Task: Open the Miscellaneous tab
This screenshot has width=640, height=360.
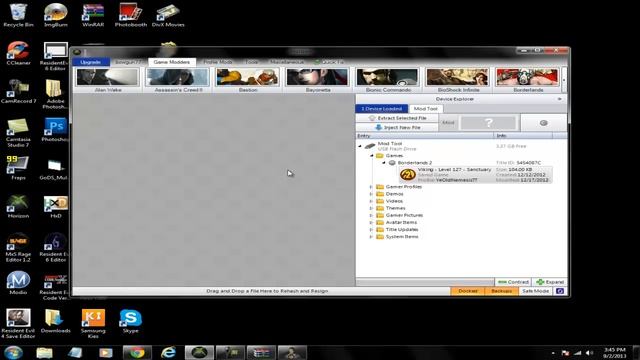Action: [x=287, y=62]
